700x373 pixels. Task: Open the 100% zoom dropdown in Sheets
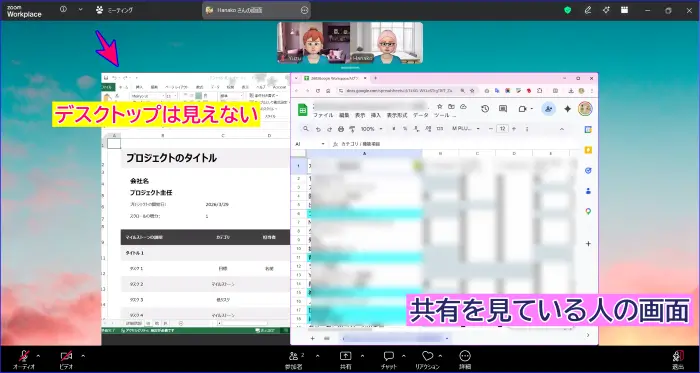point(371,129)
